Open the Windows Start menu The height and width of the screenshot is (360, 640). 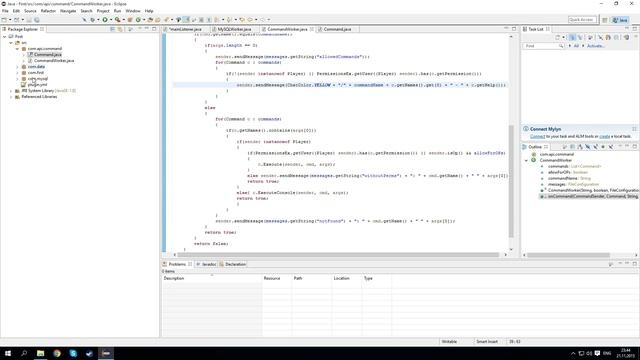tap(8, 353)
